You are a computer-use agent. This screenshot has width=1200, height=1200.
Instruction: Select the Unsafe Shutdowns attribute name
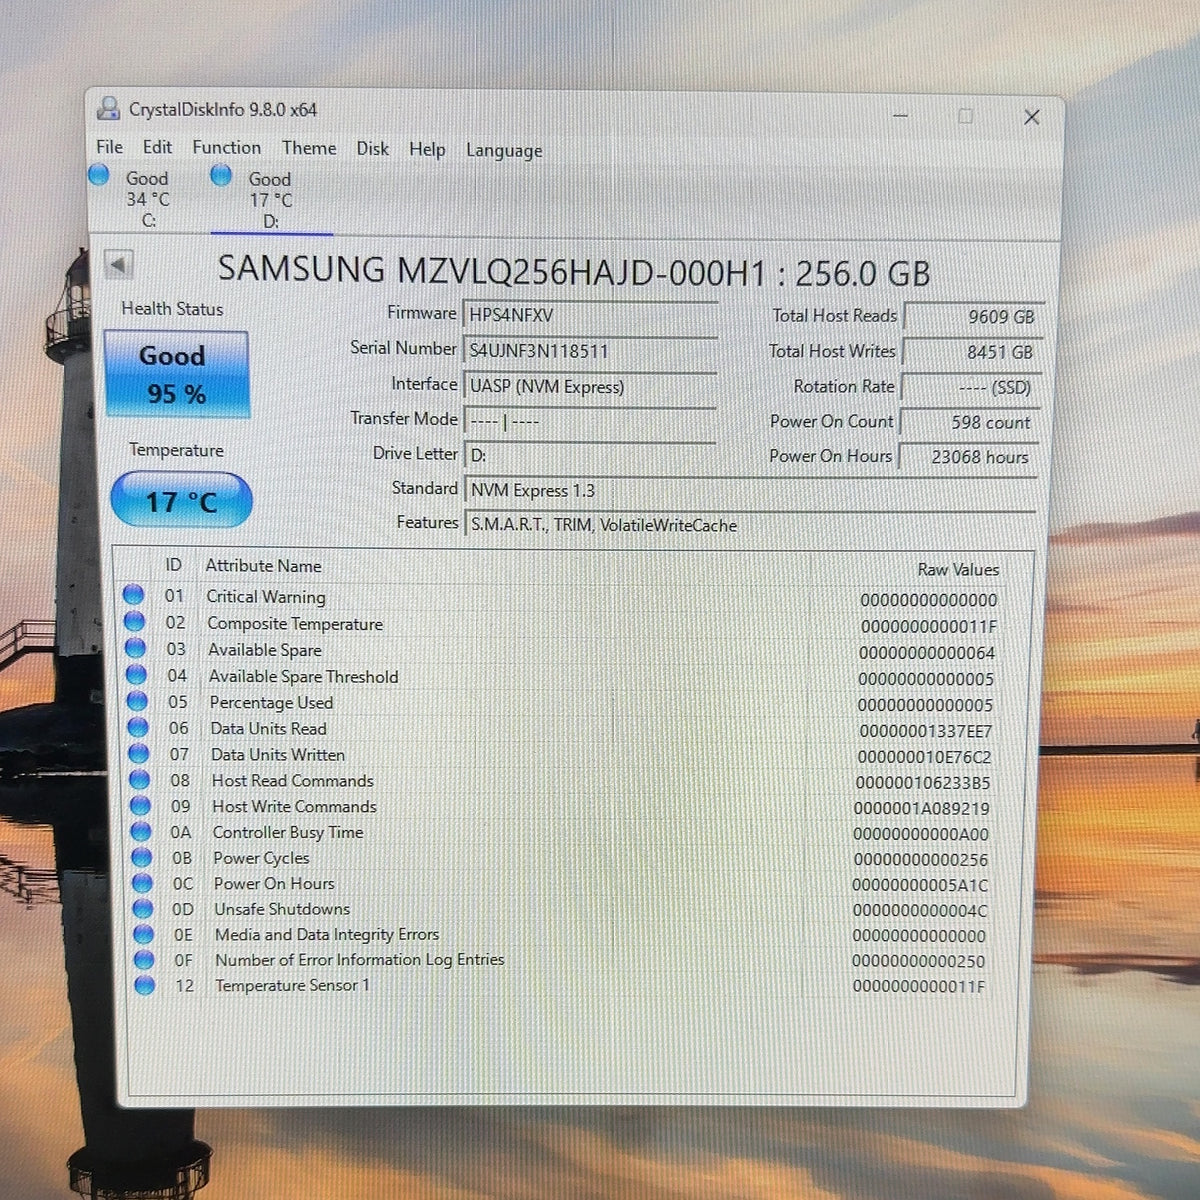pos(282,909)
